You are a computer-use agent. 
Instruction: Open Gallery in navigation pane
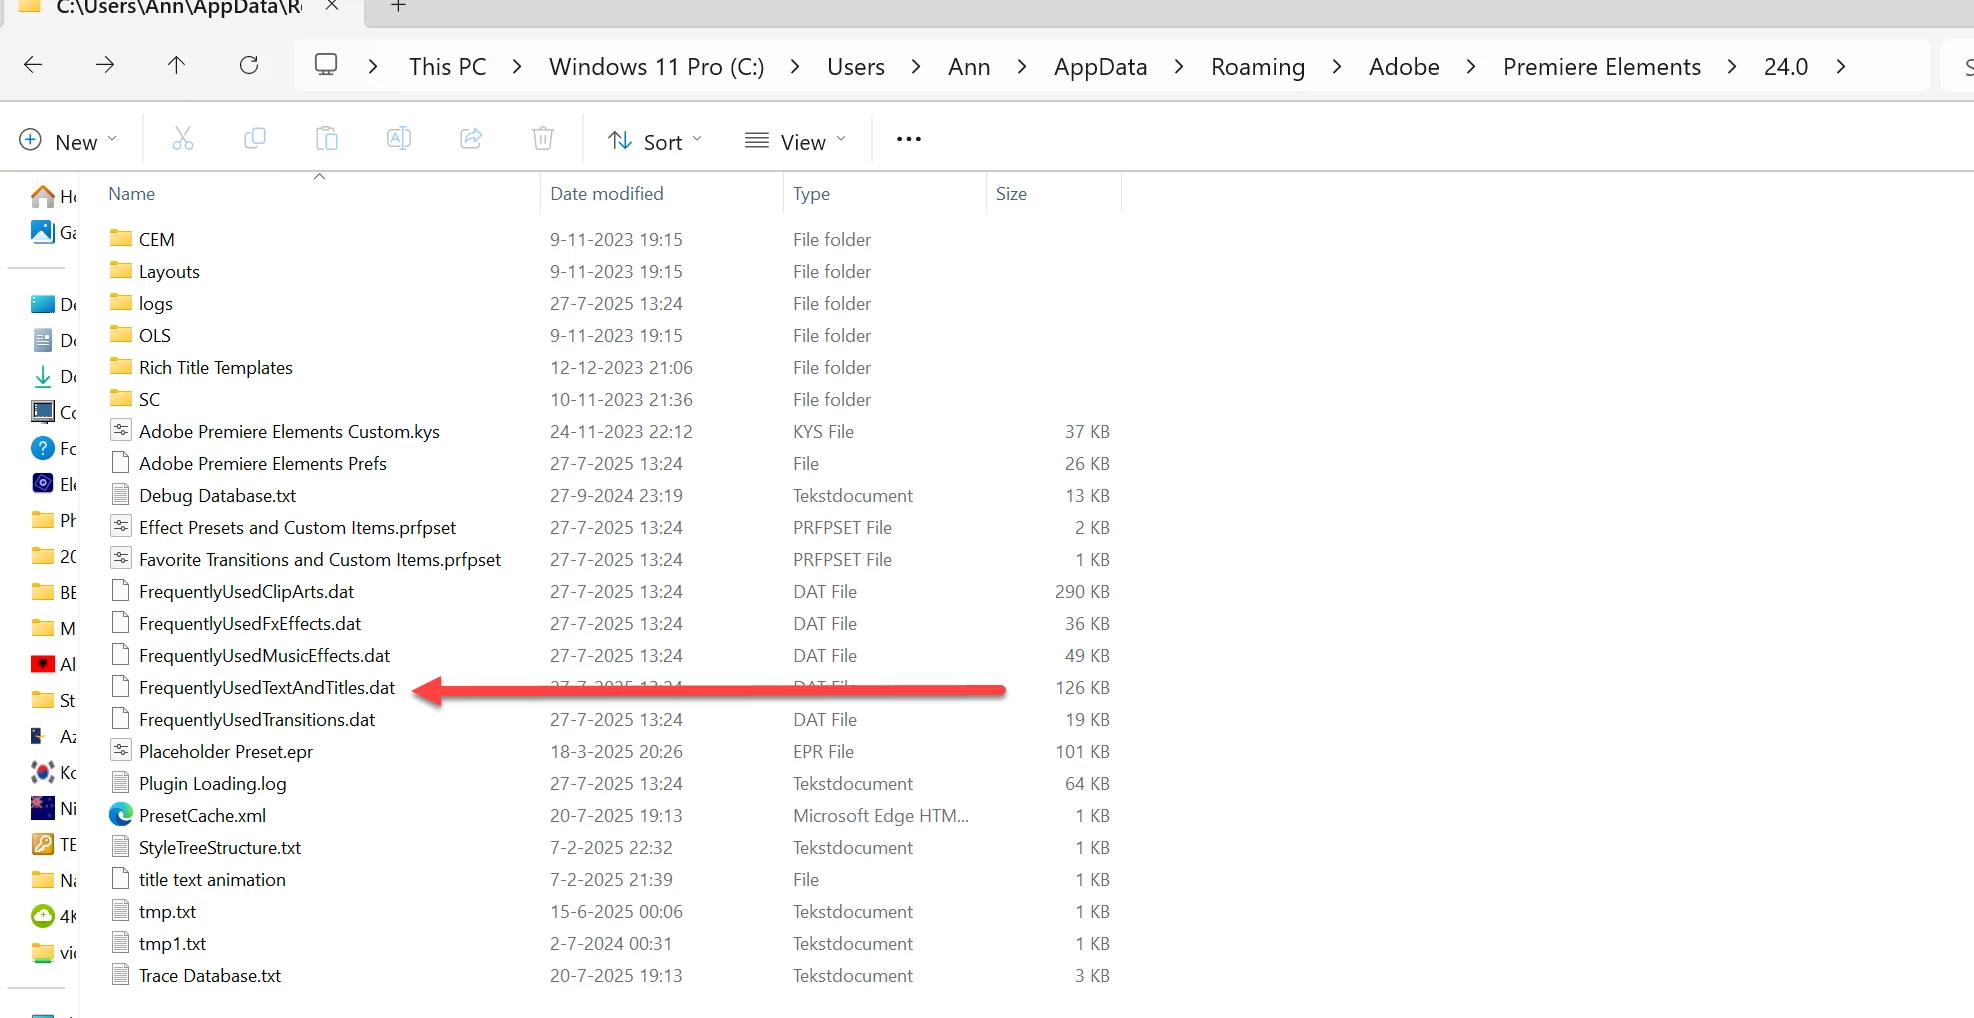[54, 232]
